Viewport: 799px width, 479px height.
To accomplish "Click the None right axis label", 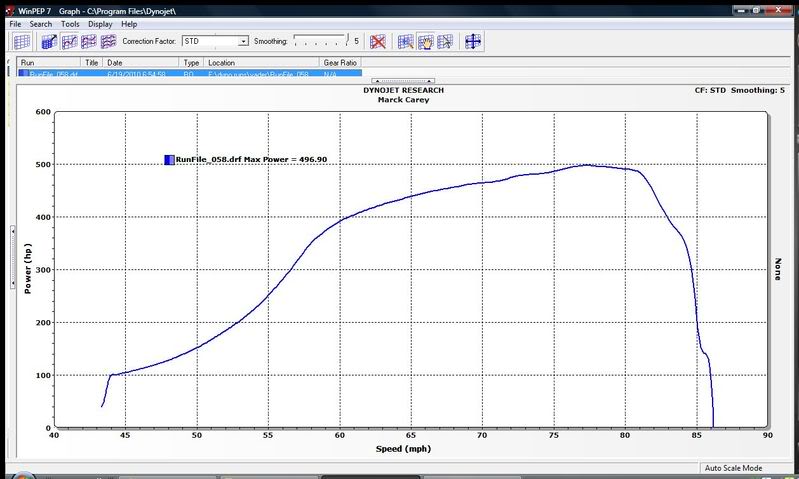I will (x=778, y=269).
